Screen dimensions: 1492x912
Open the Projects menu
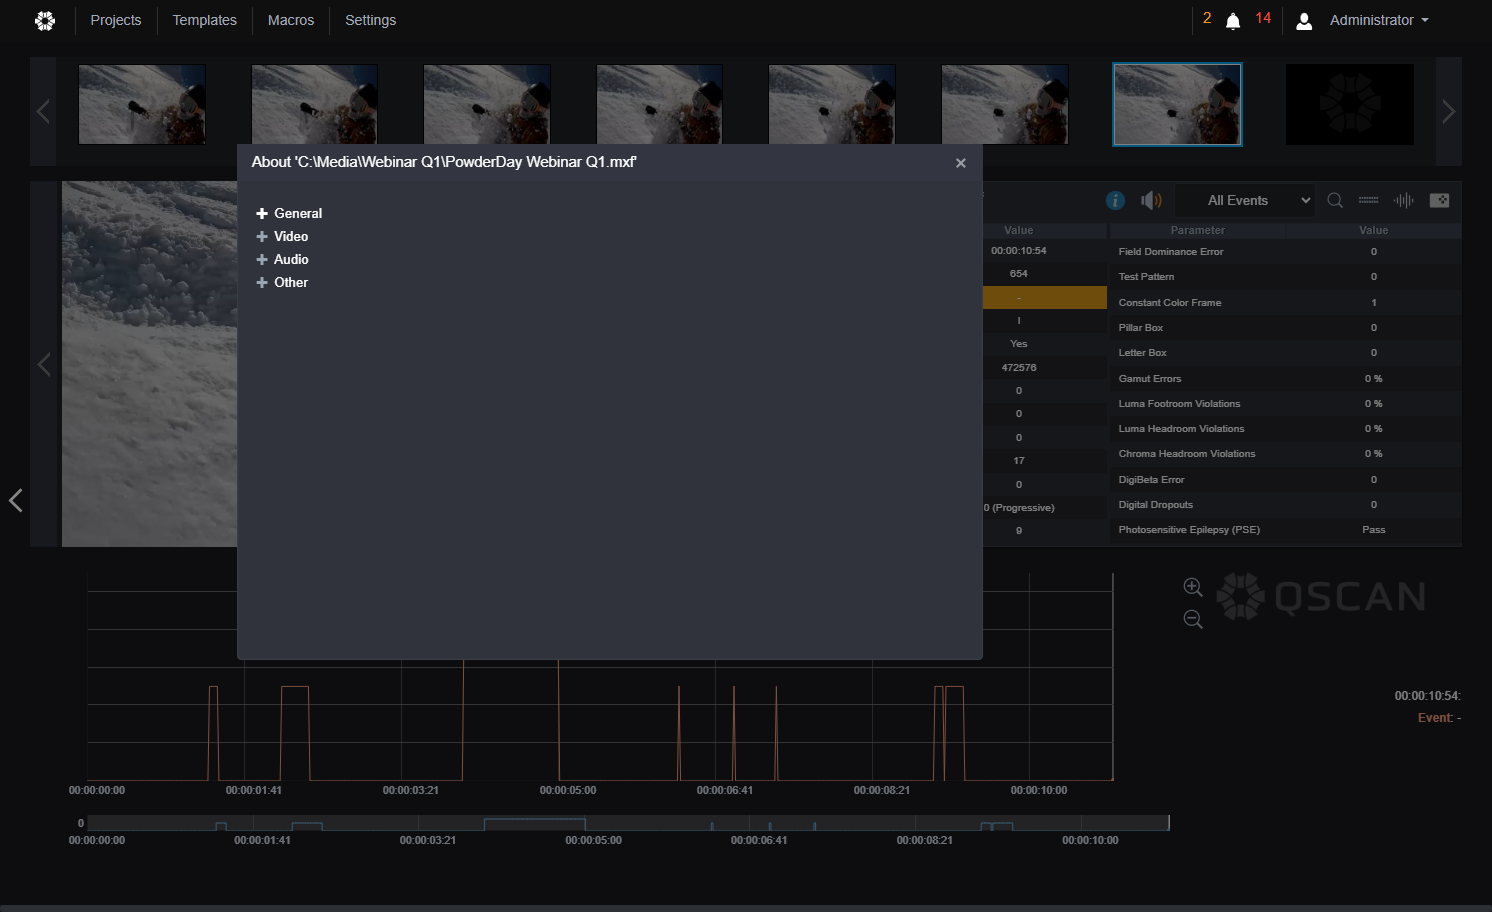pos(116,20)
